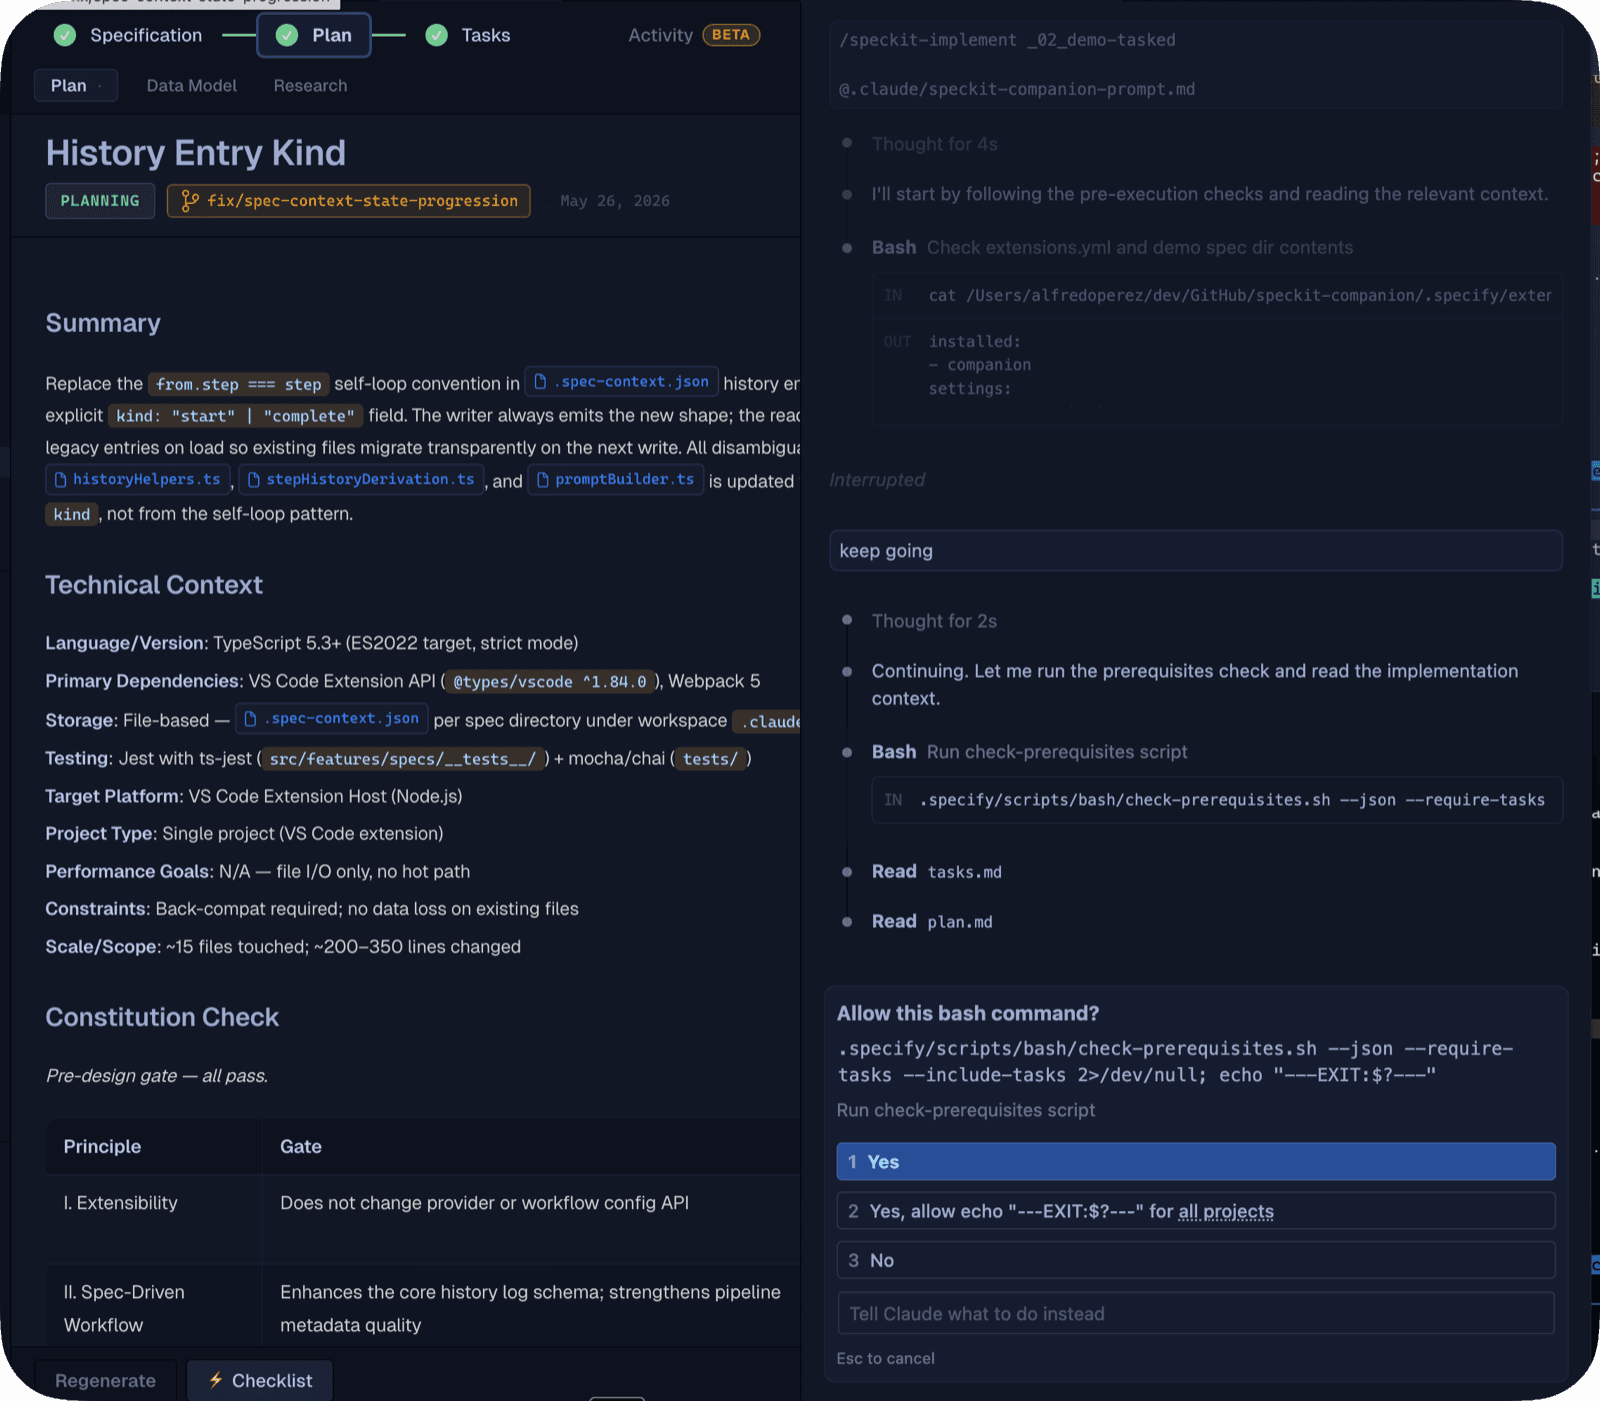Screen dimensions: 1600x1401
Task: Click the Plan step green checkmark icon
Action: point(287,35)
